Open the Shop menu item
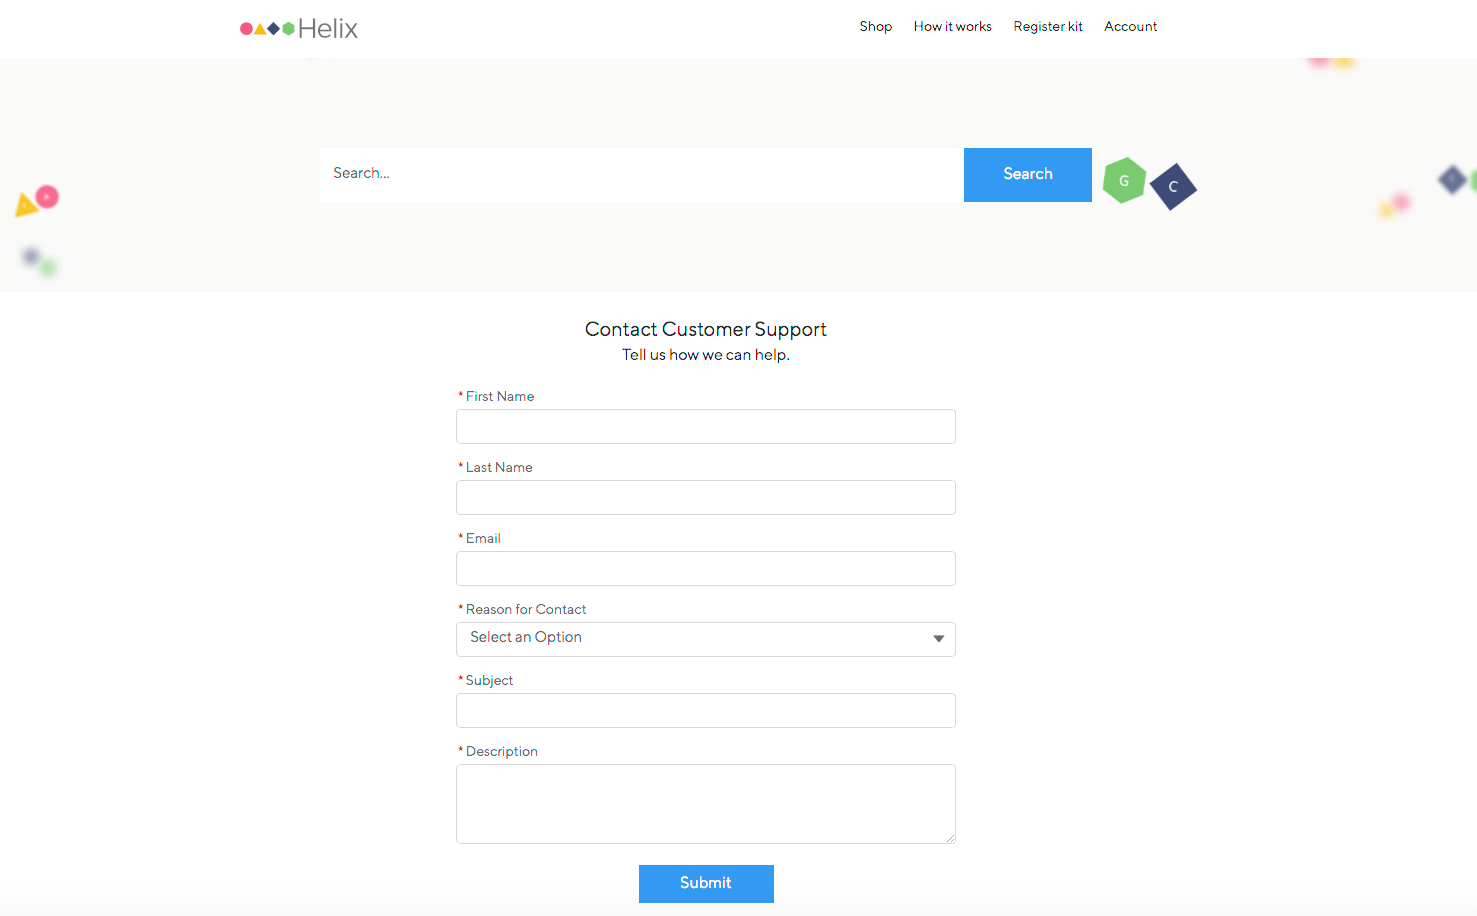Image resolution: width=1477 pixels, height=916 pixels. pos(875,27)
